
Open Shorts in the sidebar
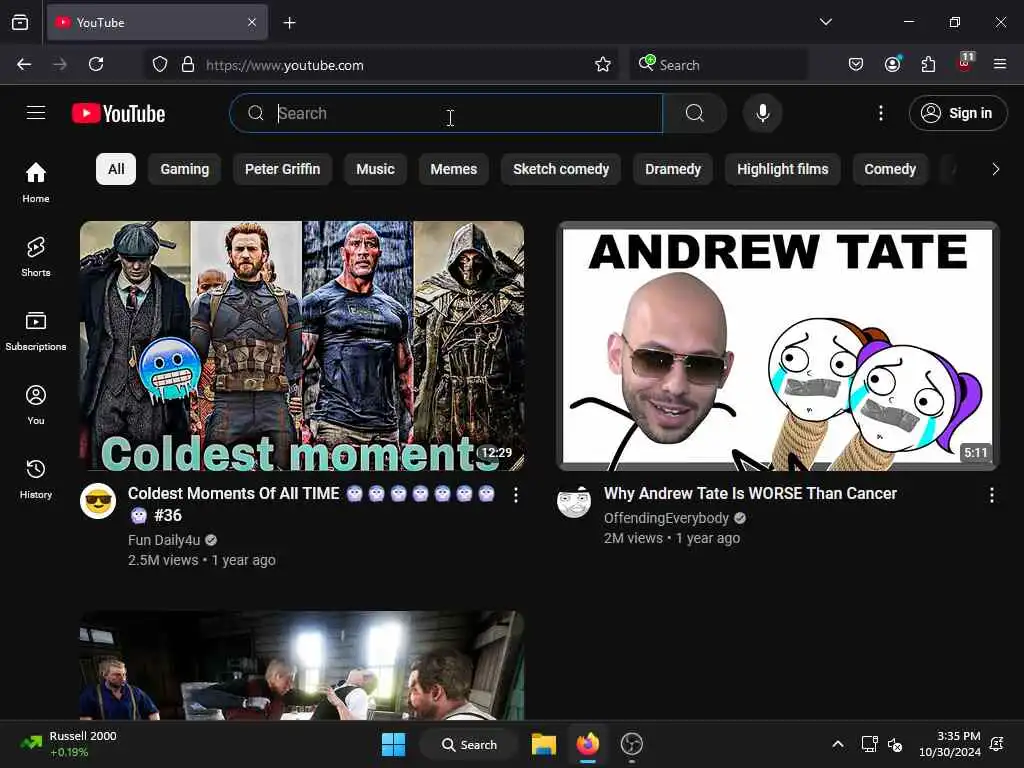pos(36,257)
